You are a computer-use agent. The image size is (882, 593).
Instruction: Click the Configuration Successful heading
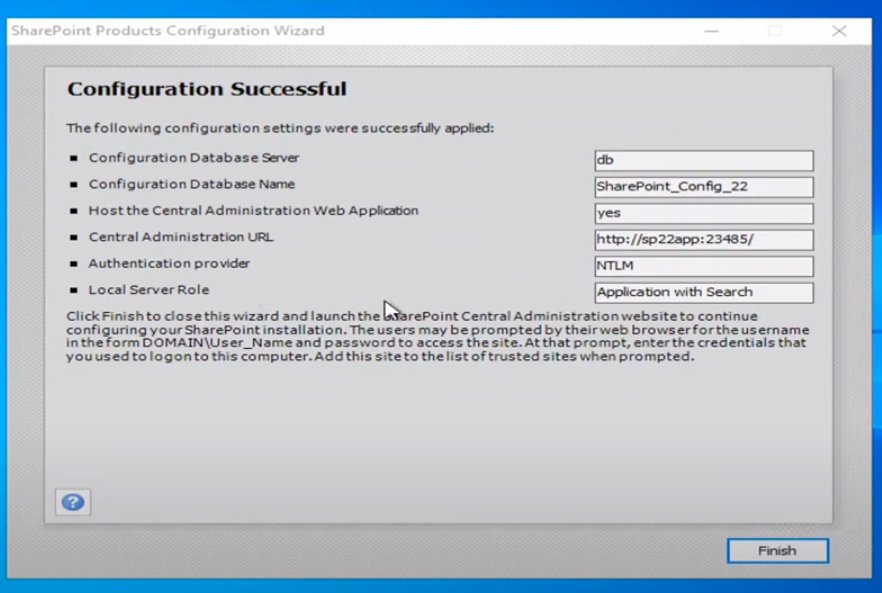pos(206,89)
